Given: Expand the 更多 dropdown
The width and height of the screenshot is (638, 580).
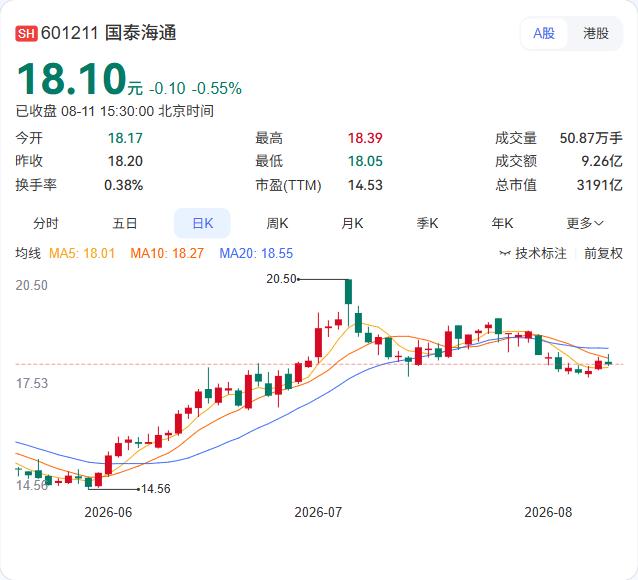Looking at the screenshot, I should (x=585, y=223).
